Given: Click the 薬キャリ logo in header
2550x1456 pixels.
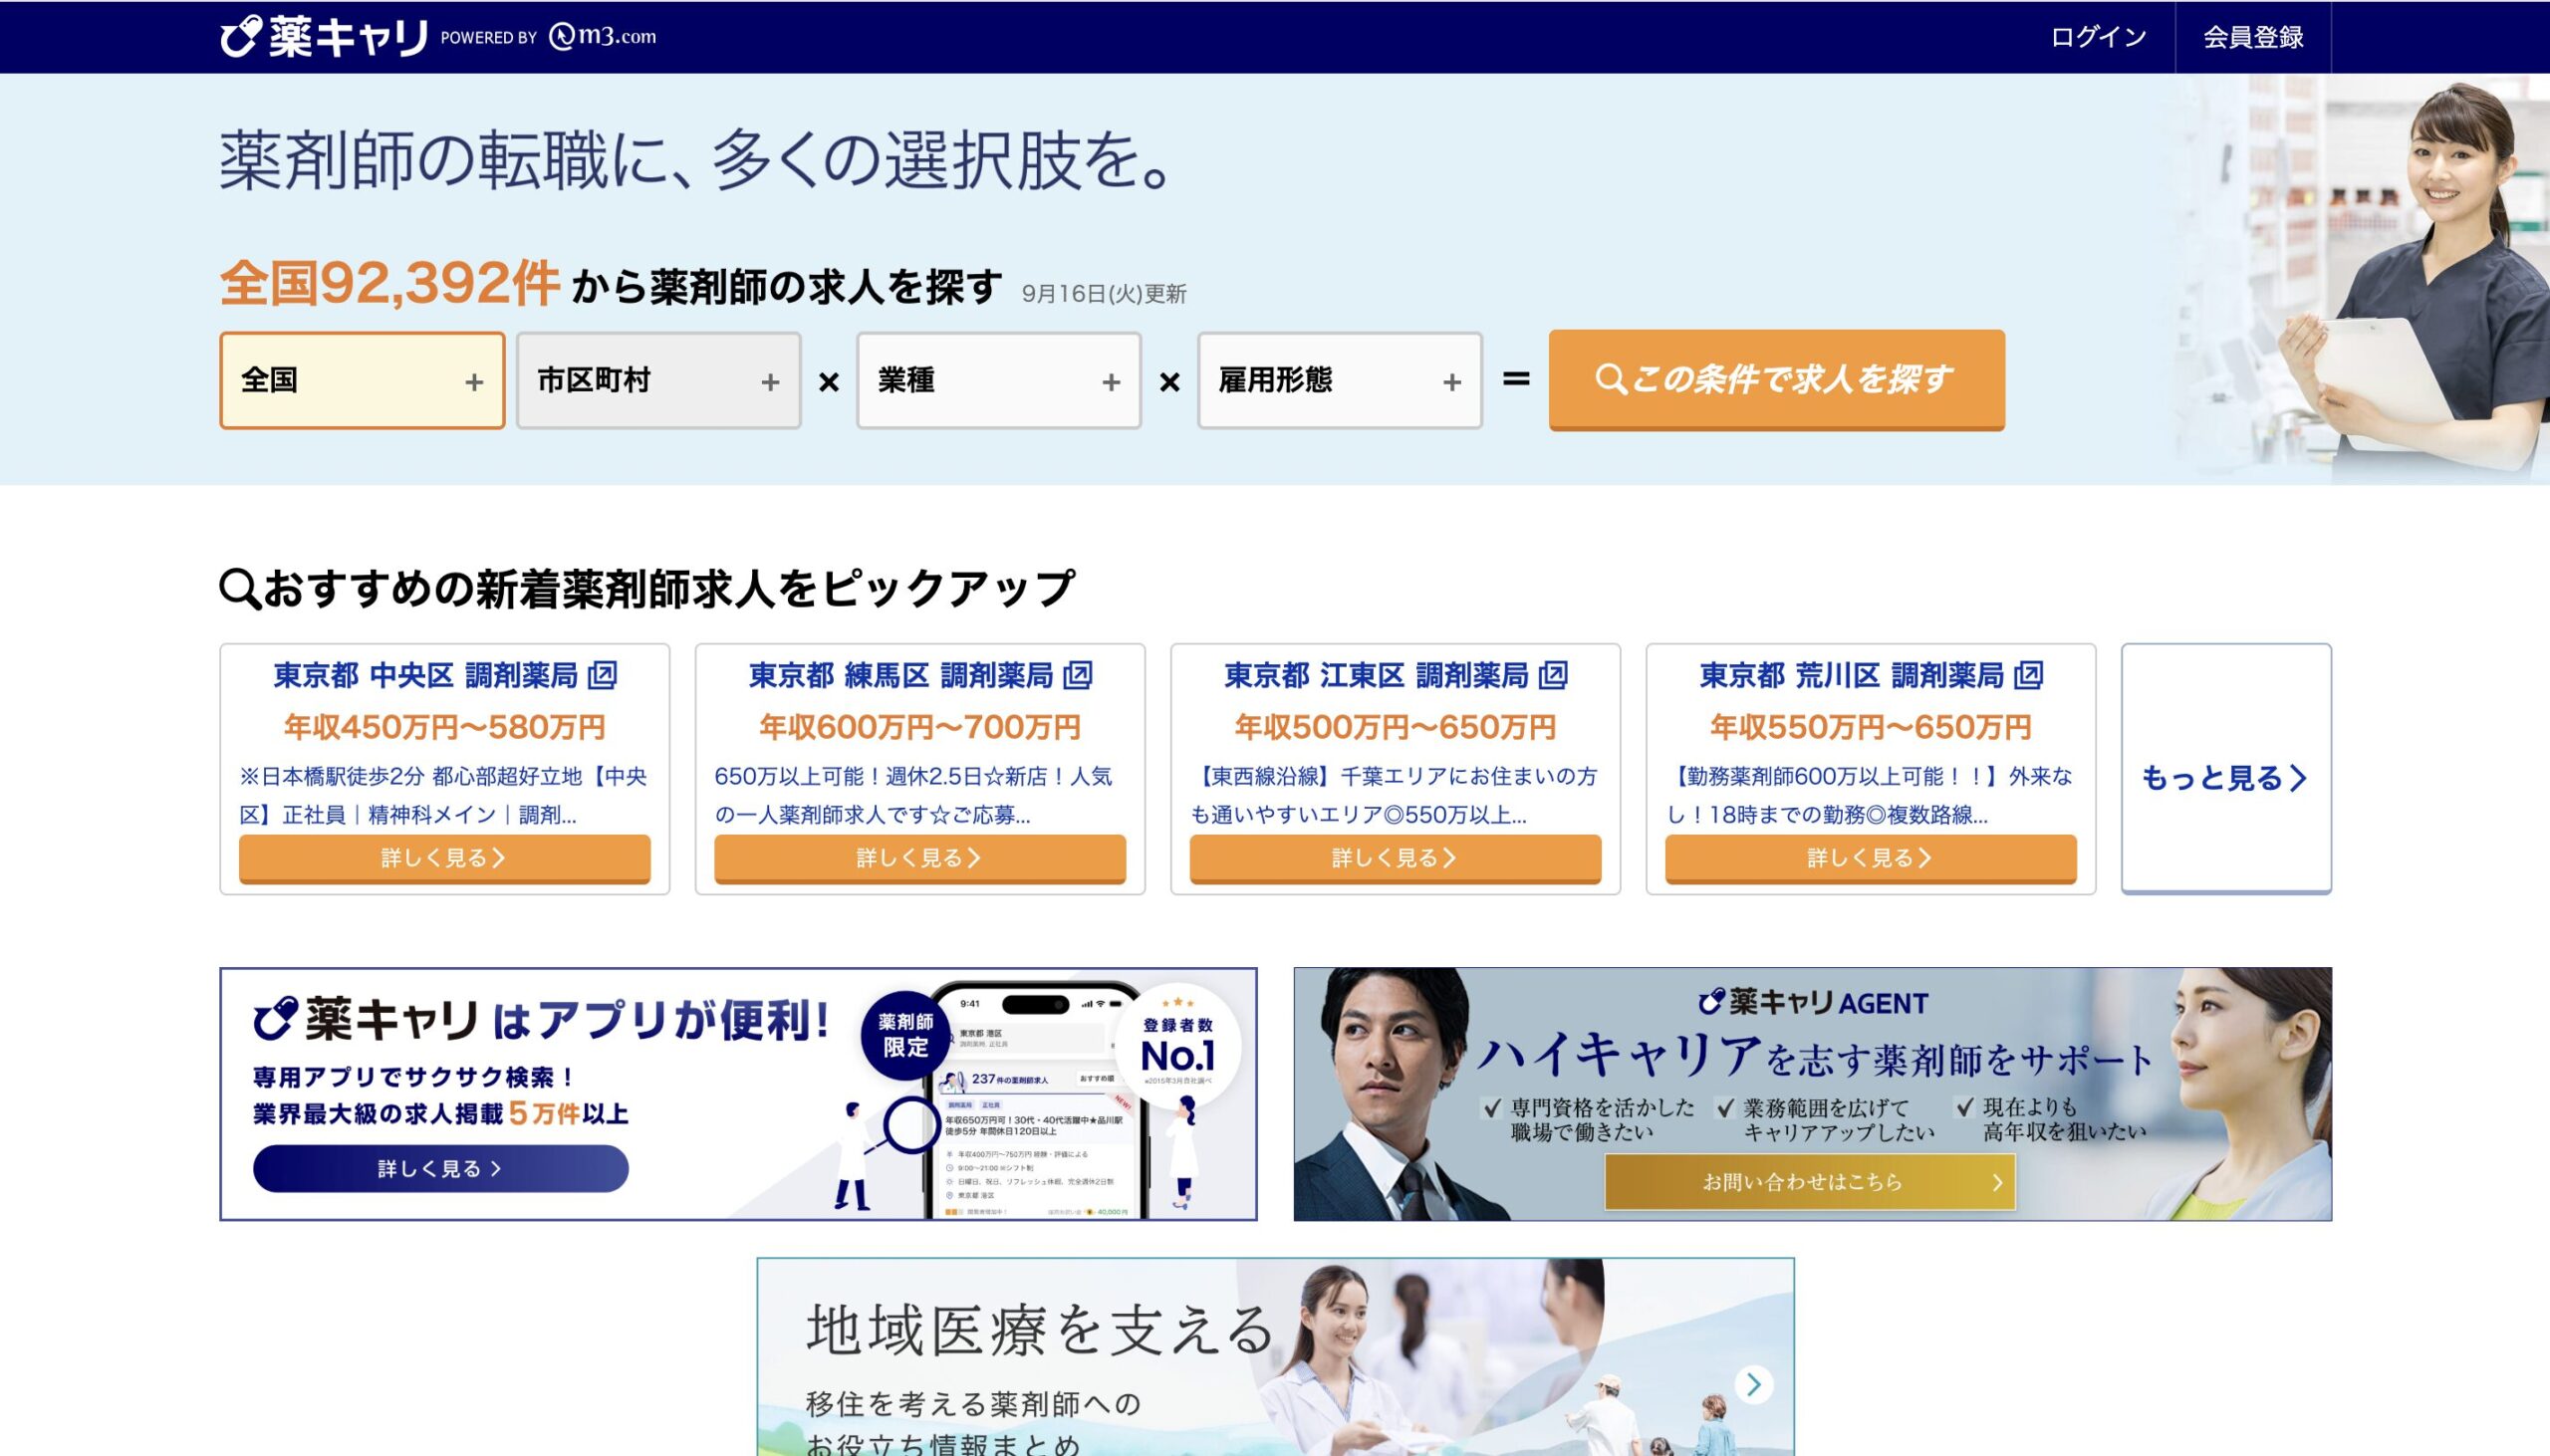Looking at the screenshot, I should (323, 37).
